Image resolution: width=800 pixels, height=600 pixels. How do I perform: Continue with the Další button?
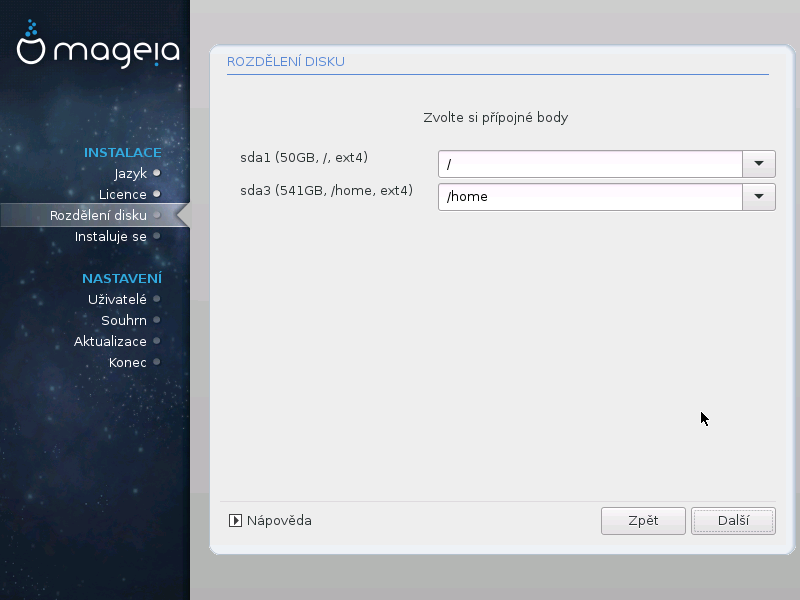[x=733, y=521]
